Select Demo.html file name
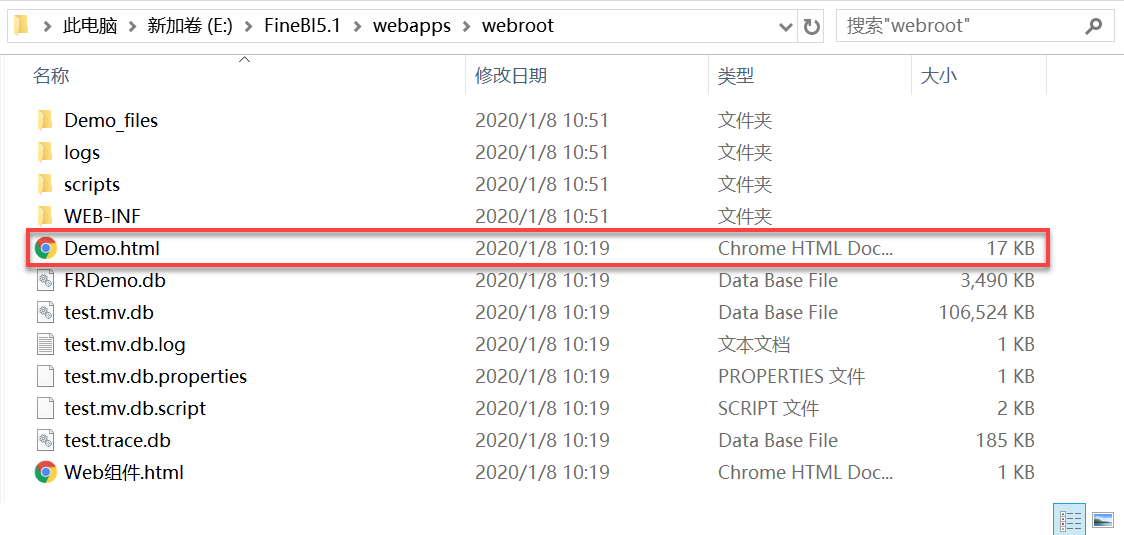This screenshot has height=535, width=1124. [112, 248]
